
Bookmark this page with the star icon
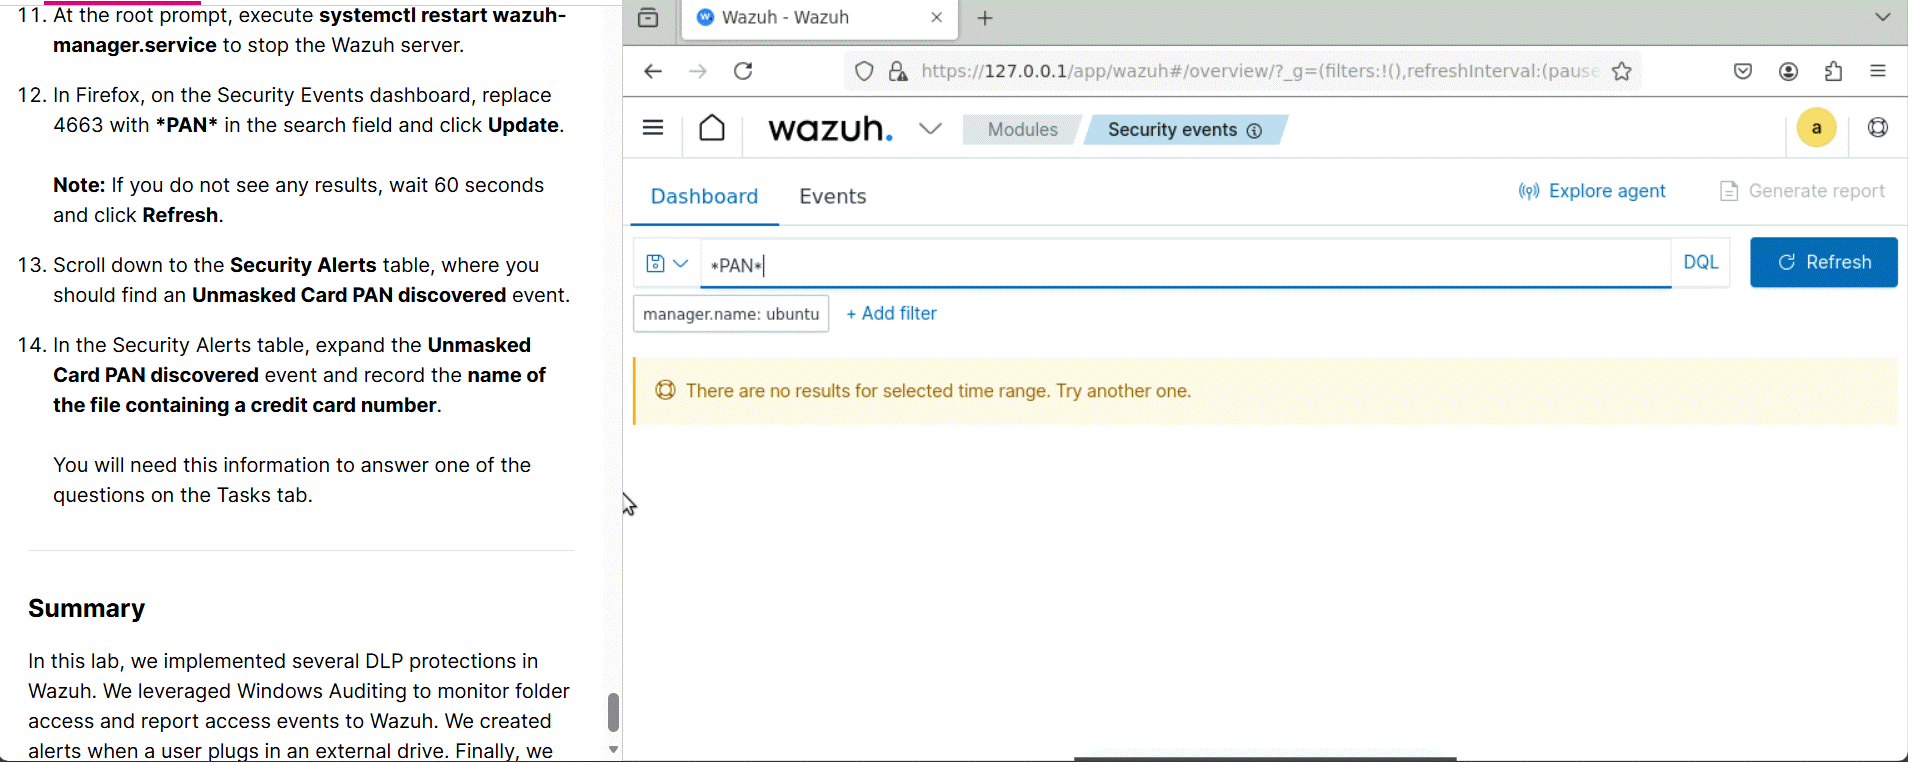click(1622, 71)
